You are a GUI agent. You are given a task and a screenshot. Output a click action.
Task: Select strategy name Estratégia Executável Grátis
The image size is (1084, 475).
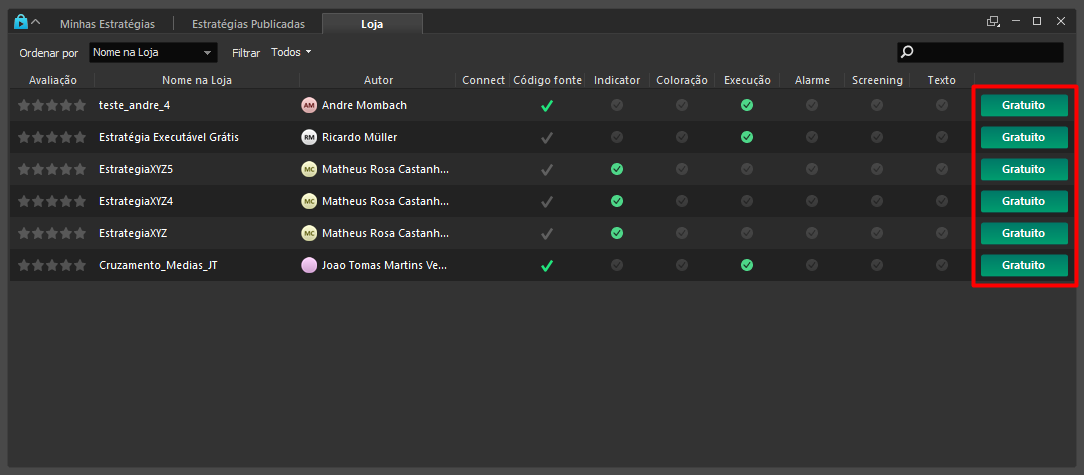[169, 137]
